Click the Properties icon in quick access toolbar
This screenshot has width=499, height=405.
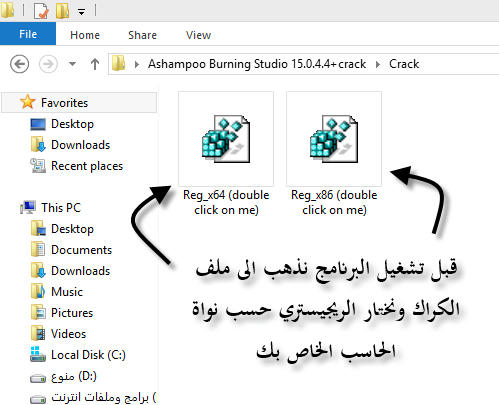(x=41, y=10)
